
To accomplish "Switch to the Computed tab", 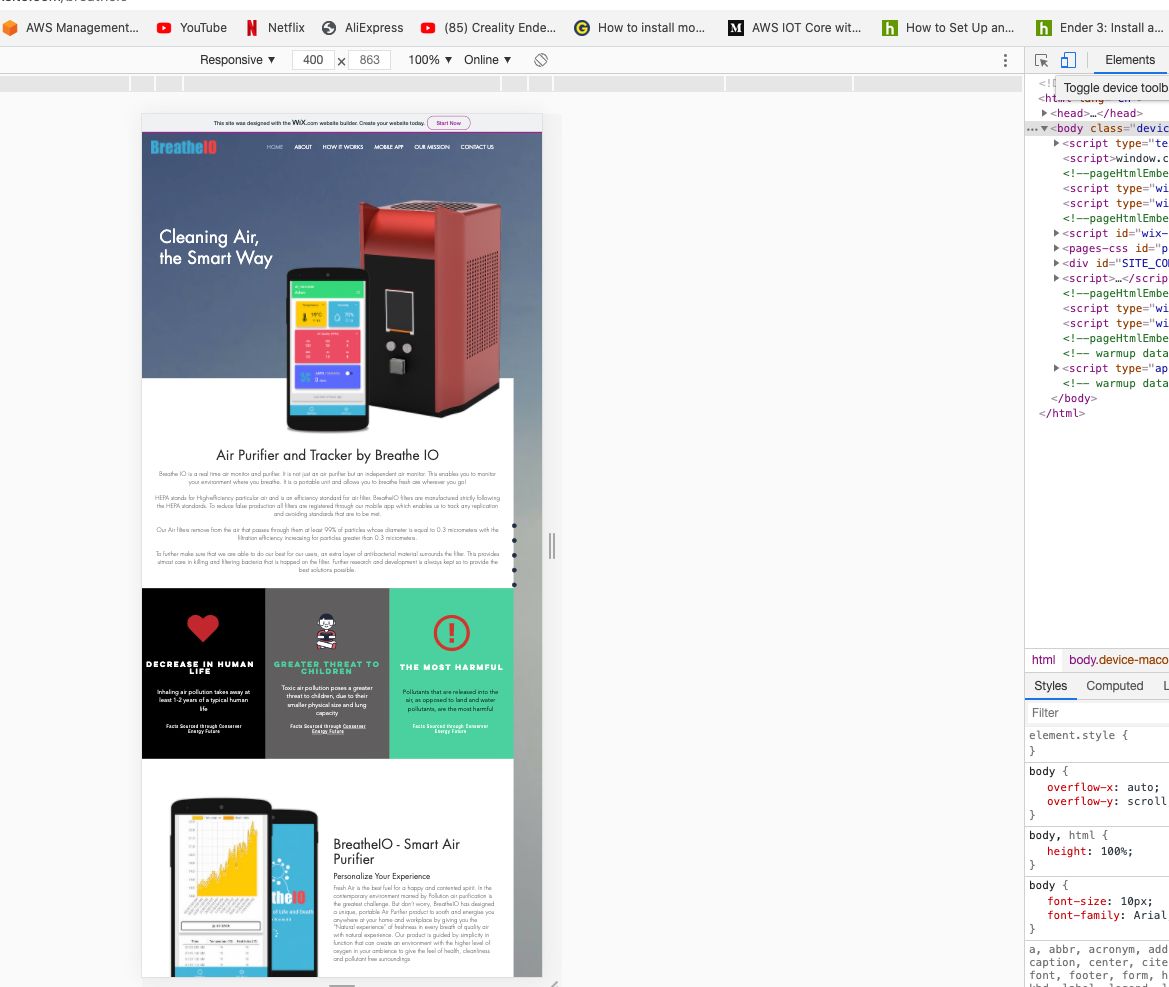I will pos(1115,686).
